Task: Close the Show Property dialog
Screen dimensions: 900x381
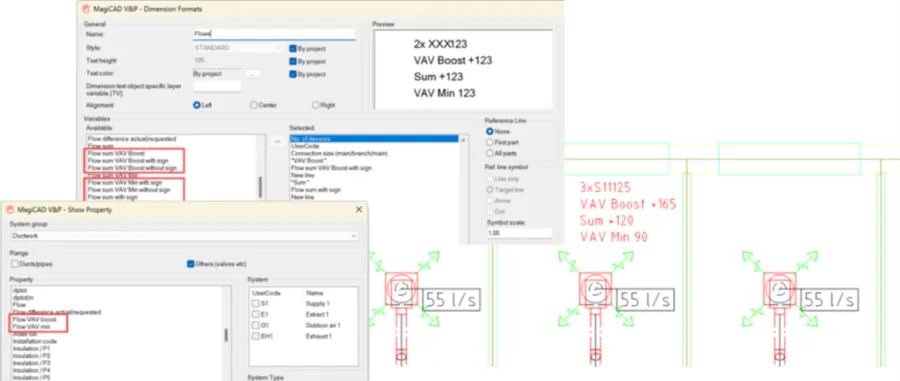Action: tap(359, 209)
